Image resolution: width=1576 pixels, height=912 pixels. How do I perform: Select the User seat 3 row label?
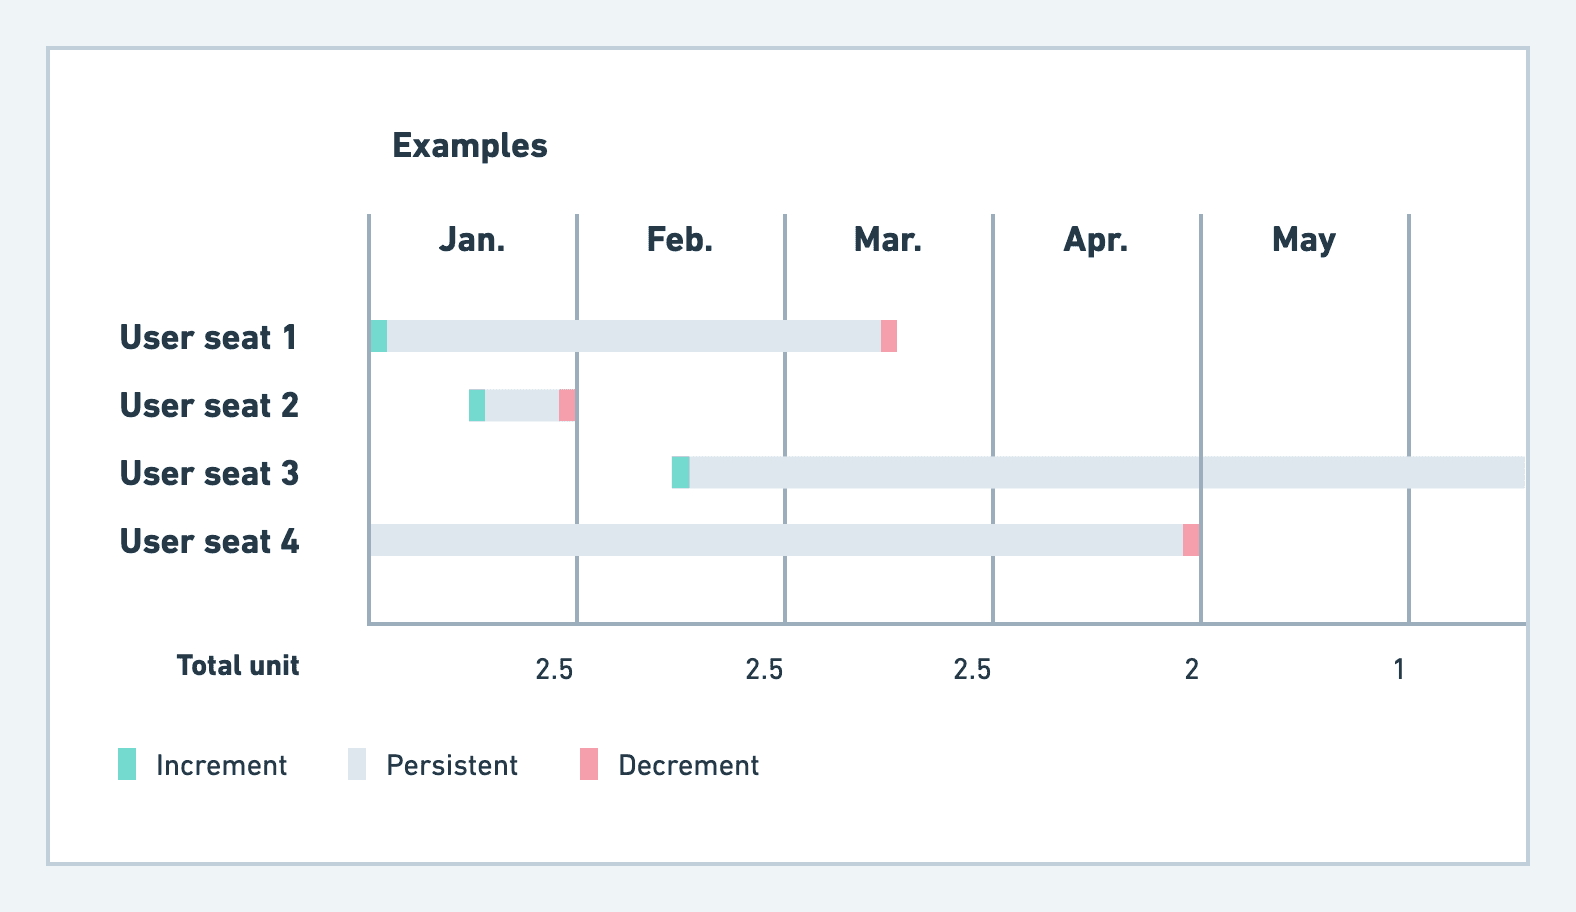[x=209, y=473]
